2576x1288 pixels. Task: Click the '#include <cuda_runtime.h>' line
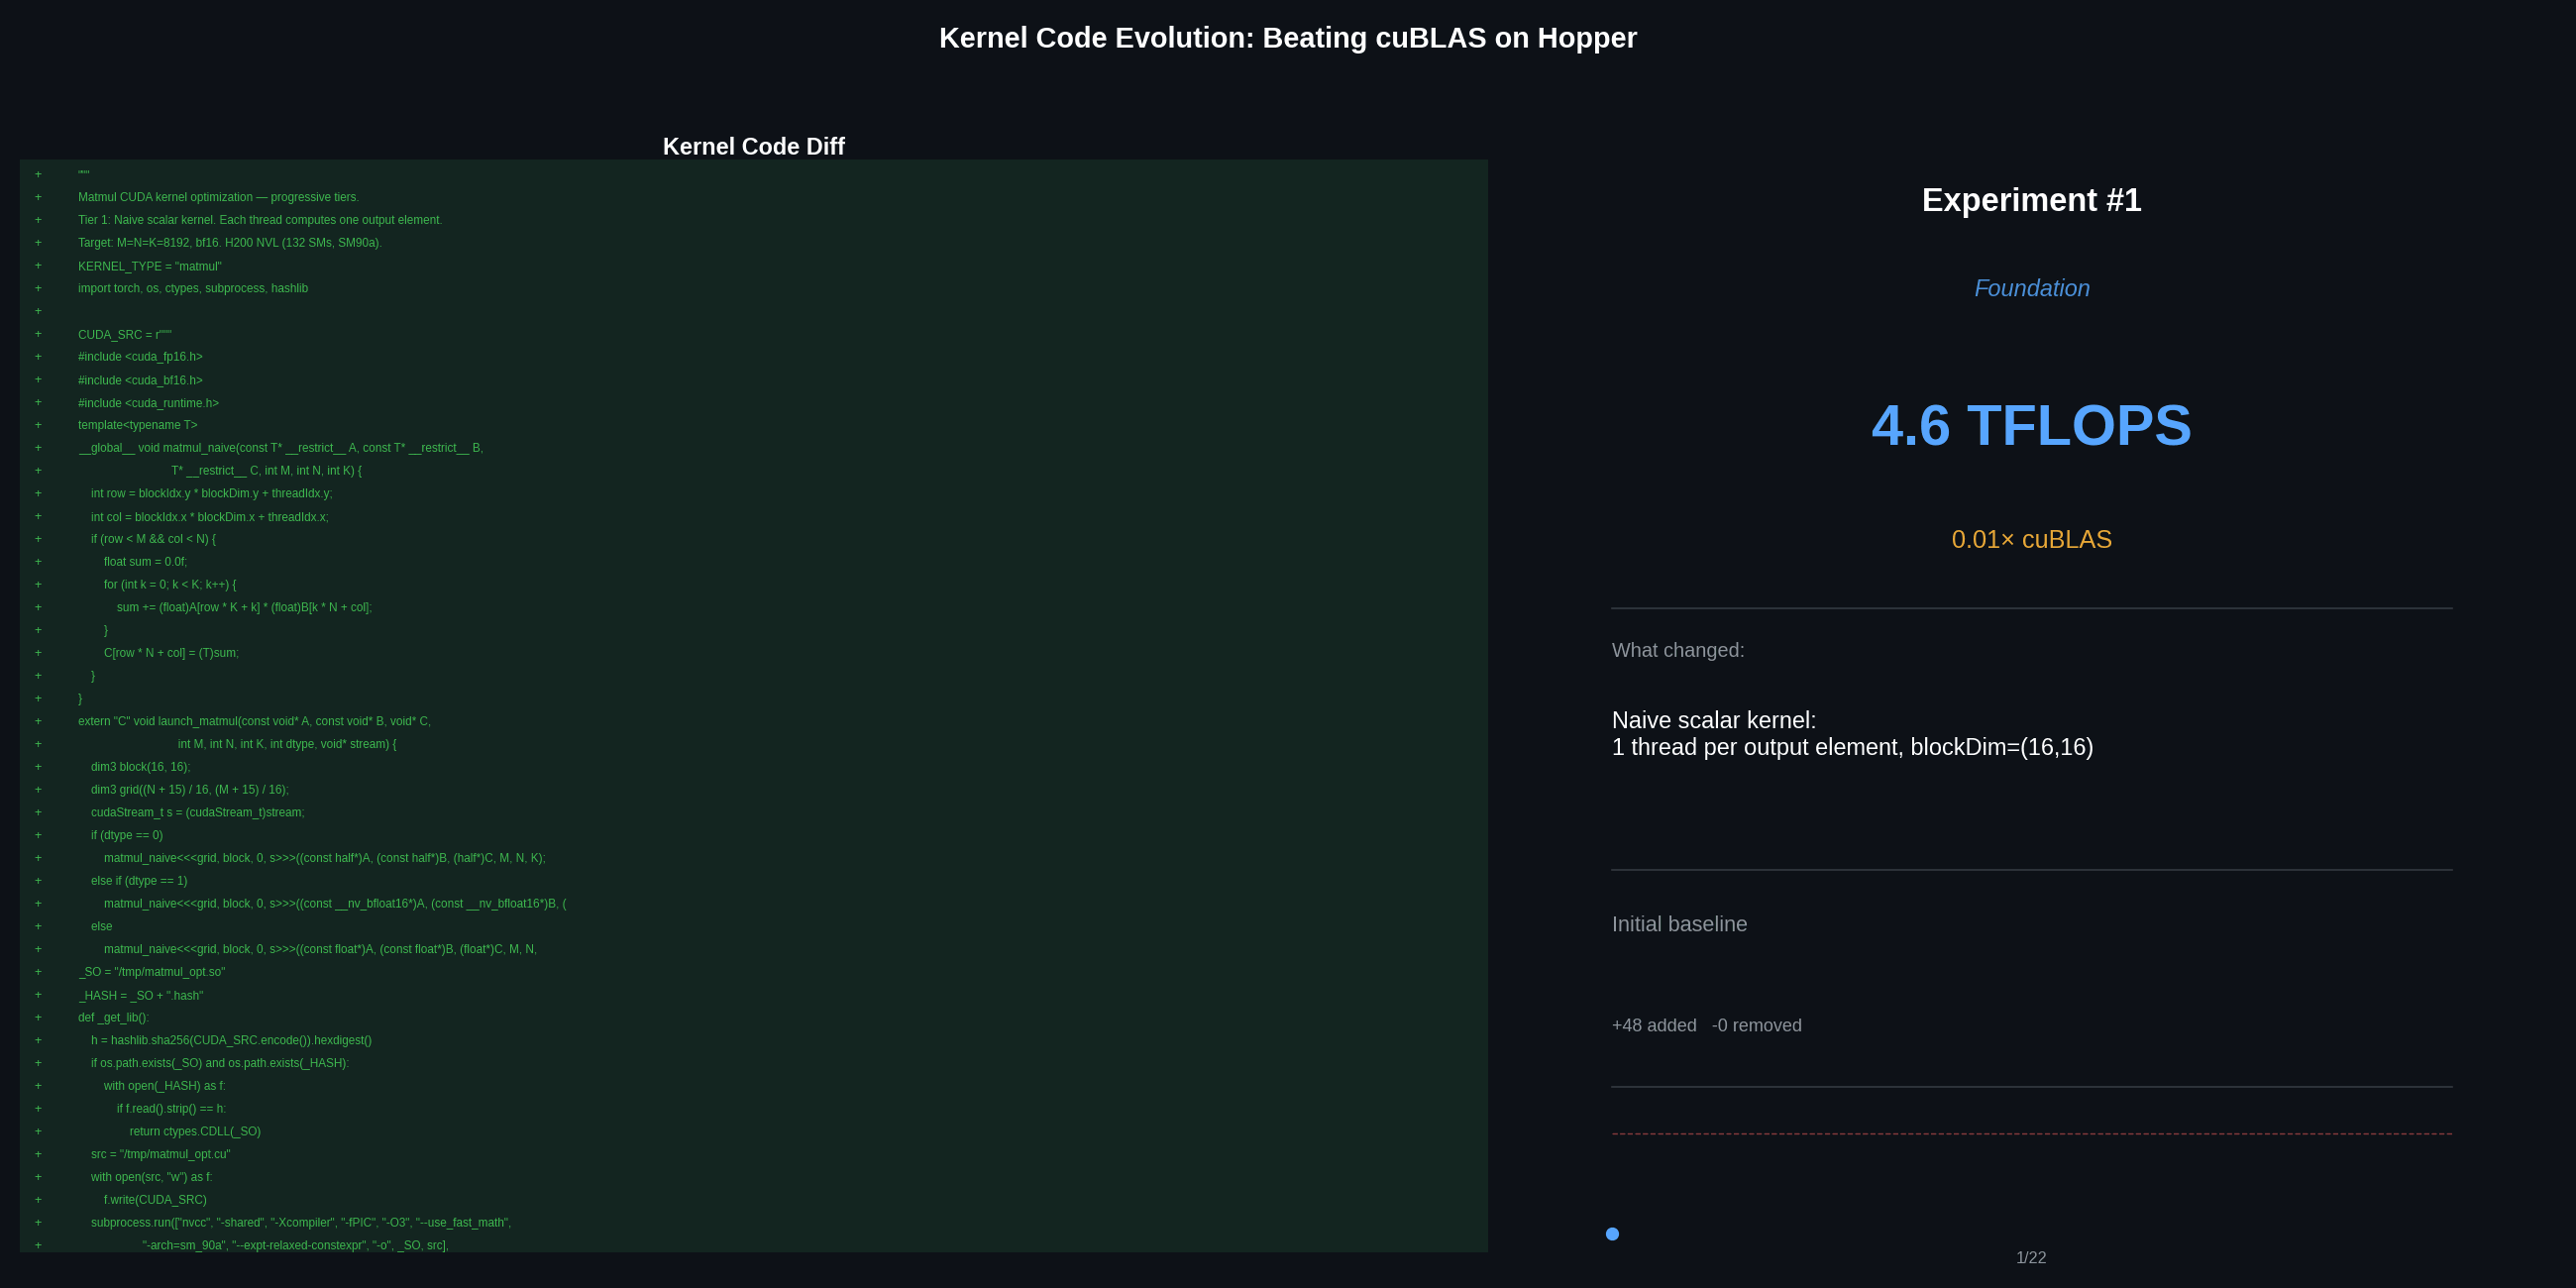pos(148,403)
